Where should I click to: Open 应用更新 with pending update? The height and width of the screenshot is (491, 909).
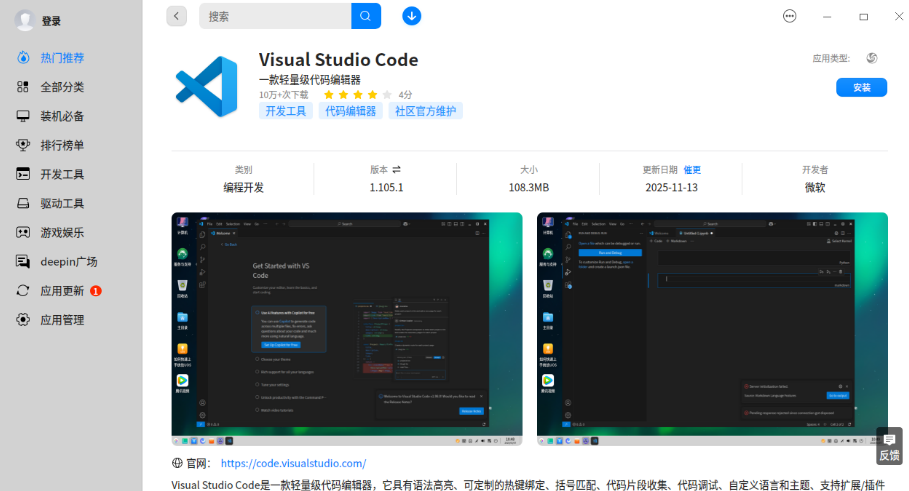tap(62, 290)
